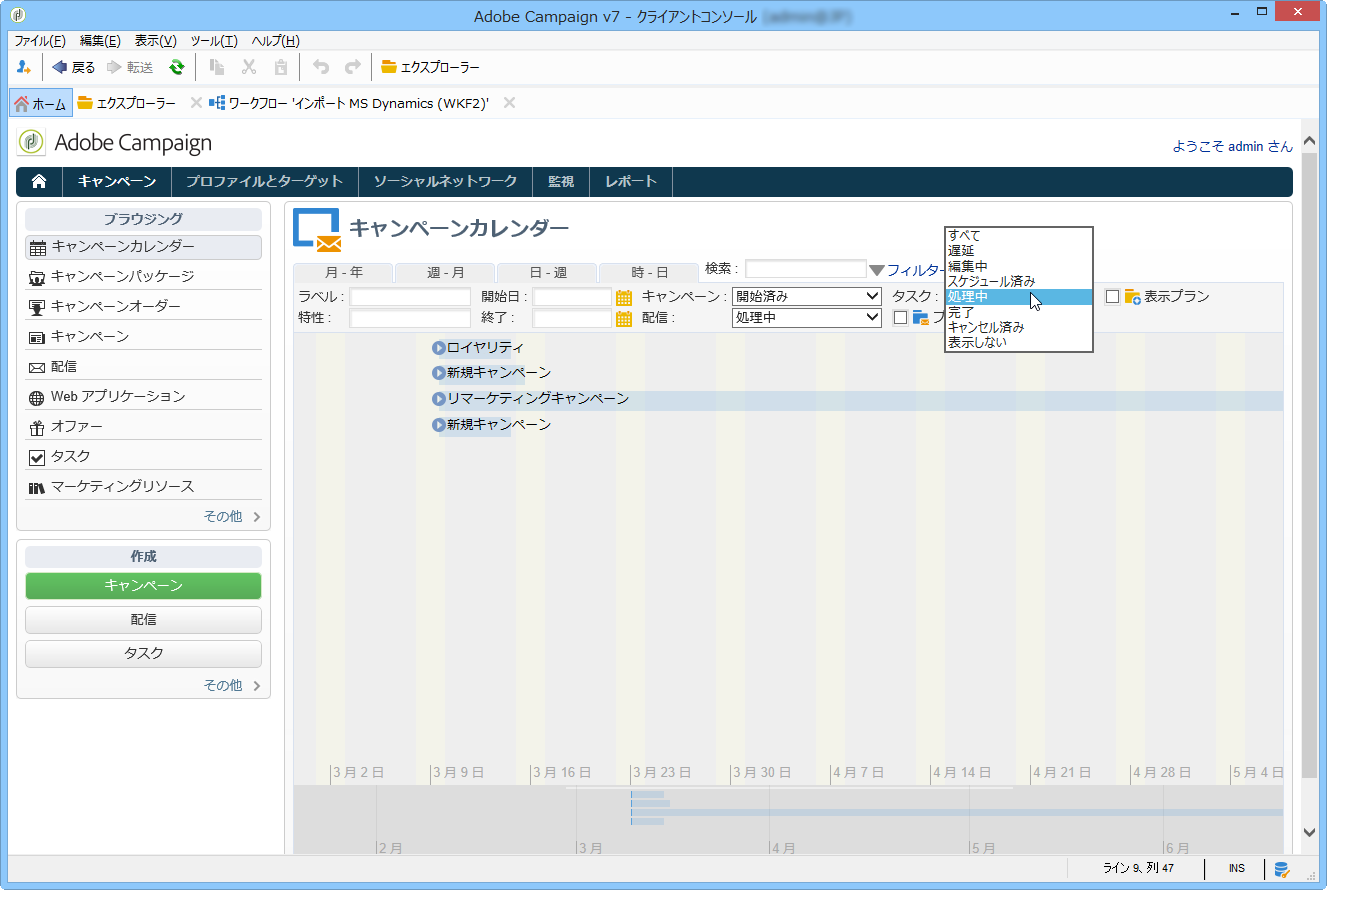Click the タスク create button
Screen dimensions: 1355x913
click(x=143, y=654)
